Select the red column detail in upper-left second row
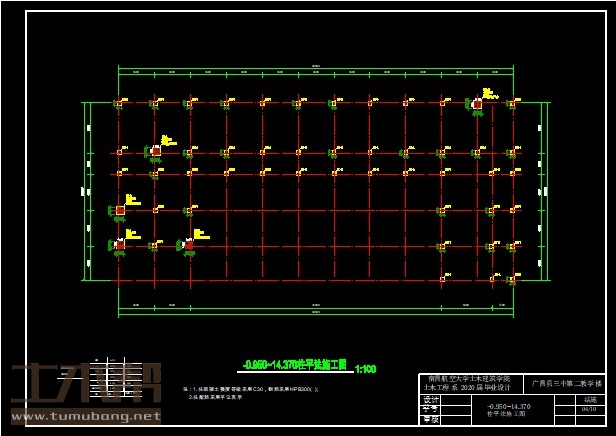Image resolution: width=616 pixels, height=436 pixels. point(156,151)
